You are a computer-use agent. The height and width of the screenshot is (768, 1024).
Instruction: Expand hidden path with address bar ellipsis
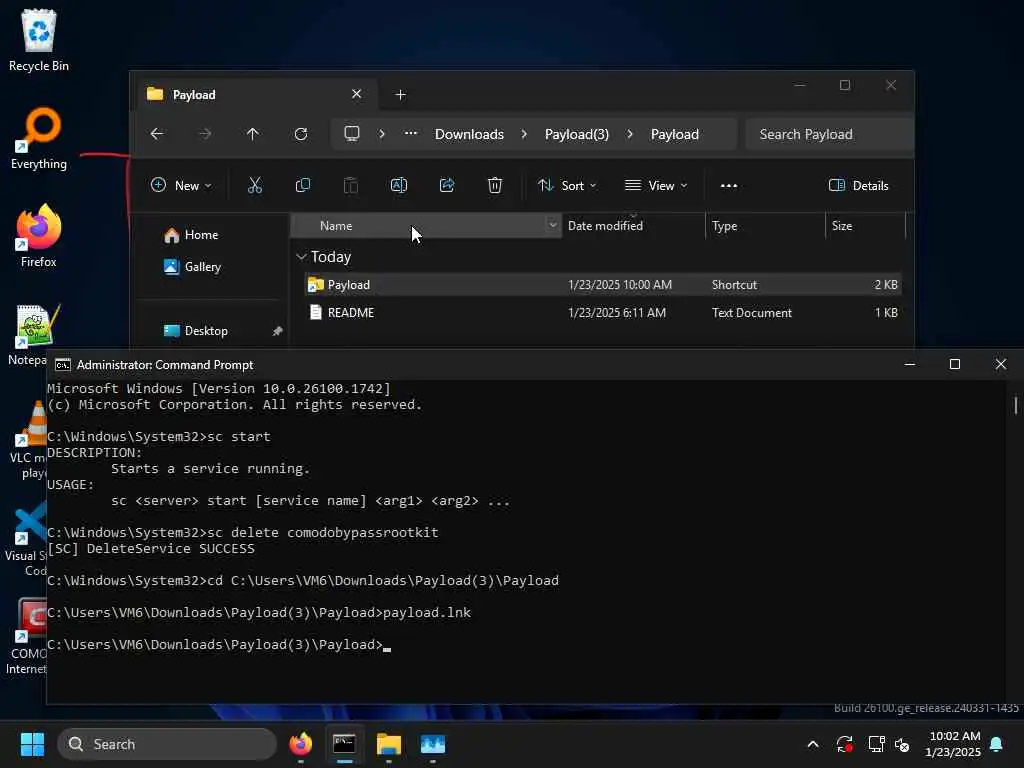(410, 134)
